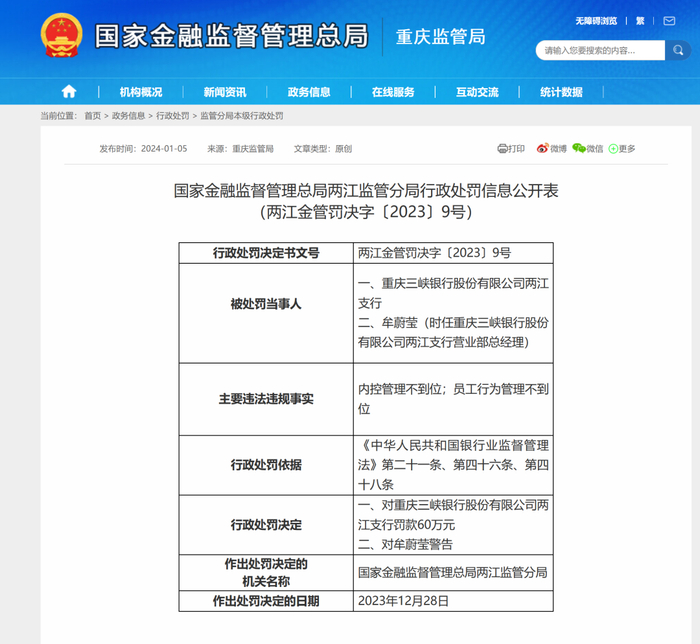The image size is (700, 644).
Task: Open 在线服务 menu
Action: [393, 92]
